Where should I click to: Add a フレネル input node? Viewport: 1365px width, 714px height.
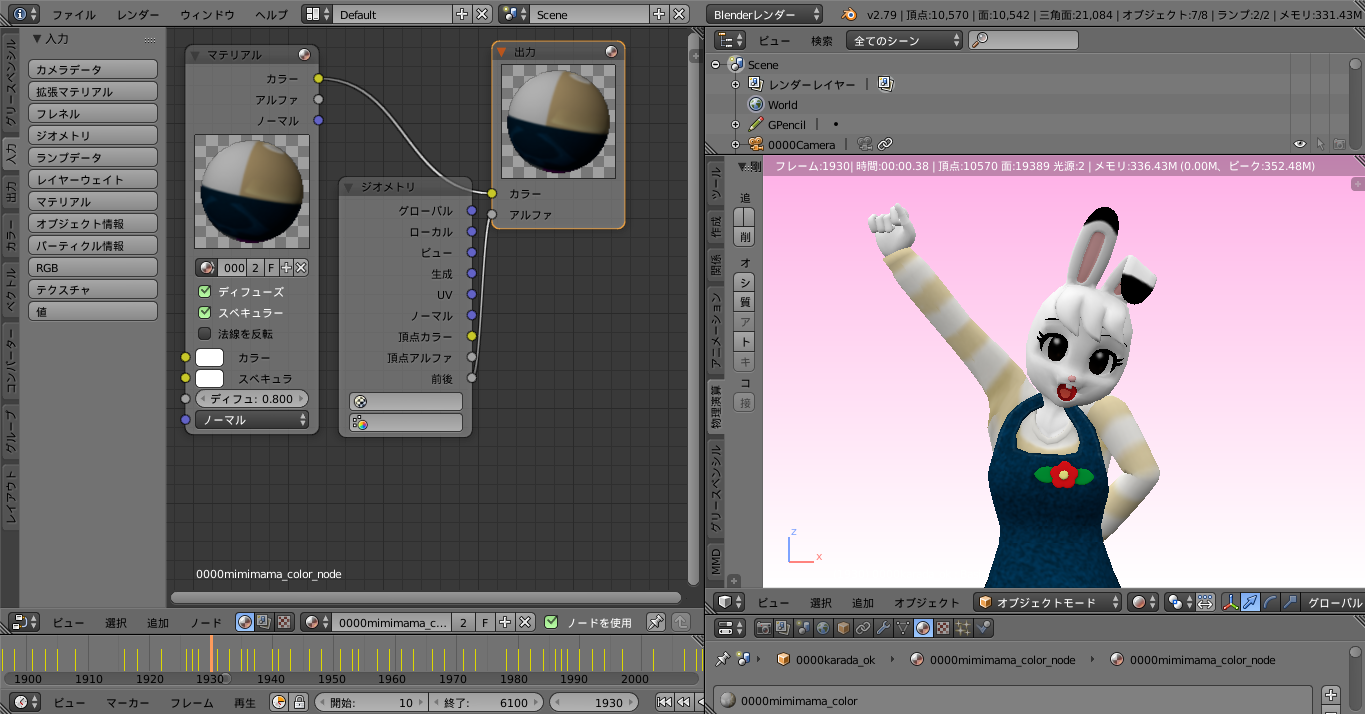tap(93, 114)
